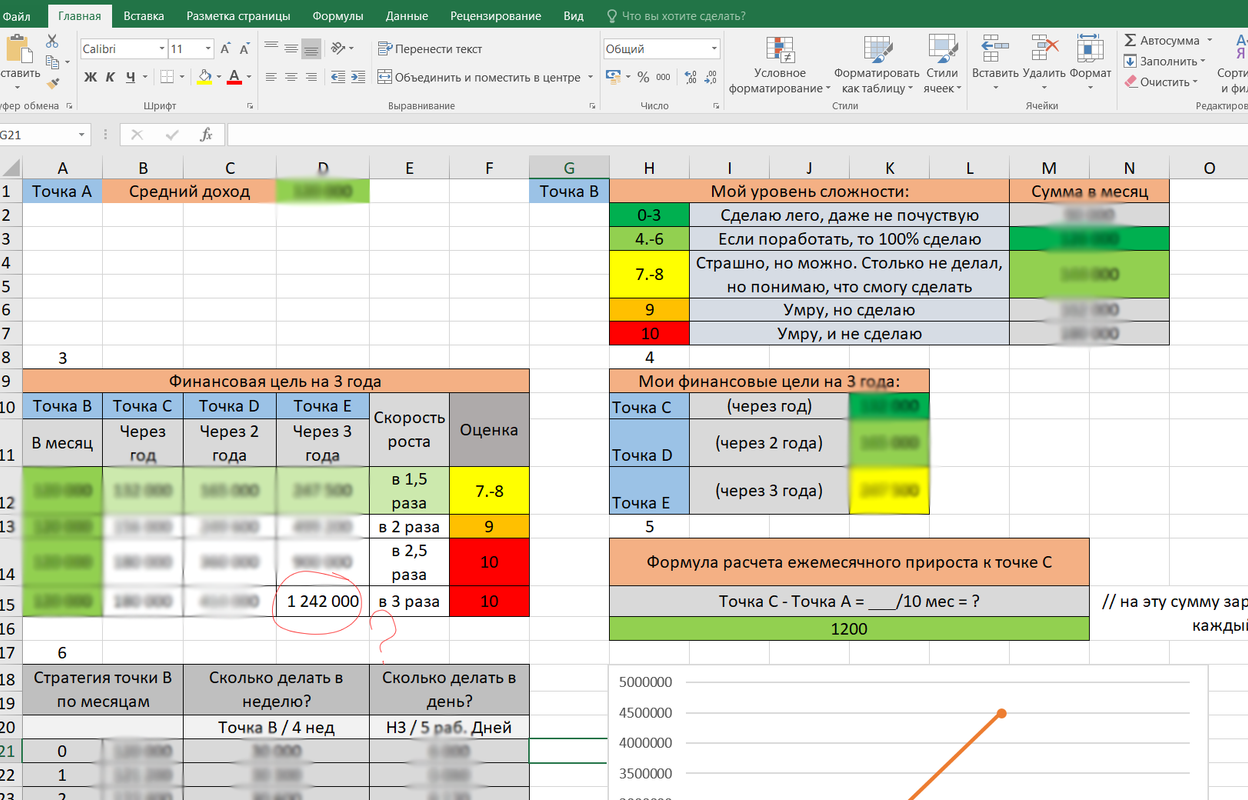Toggle italic formatting (К)
This screenshot has width=1248, height=800.
tap(110, 77)
